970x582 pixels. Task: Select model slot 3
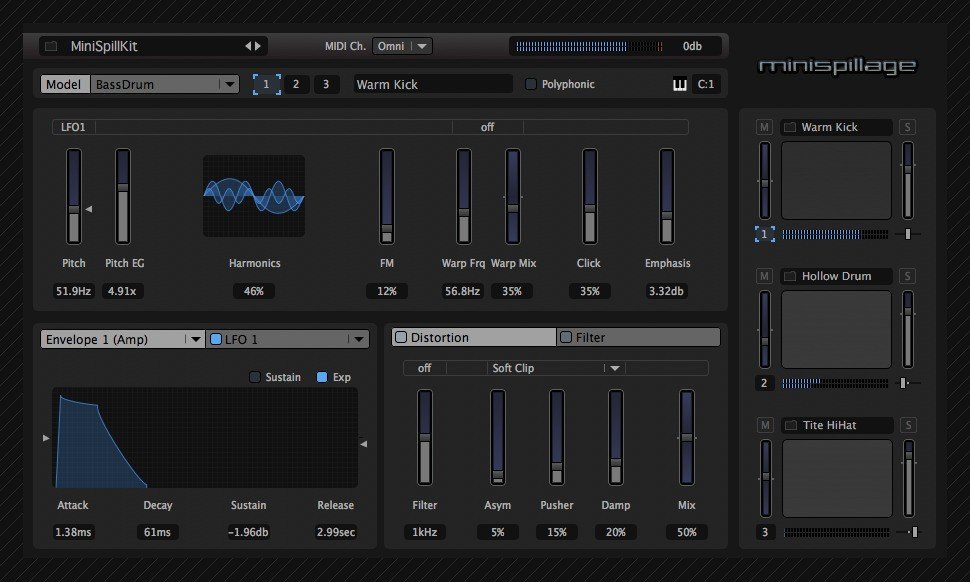pos(326,84)
